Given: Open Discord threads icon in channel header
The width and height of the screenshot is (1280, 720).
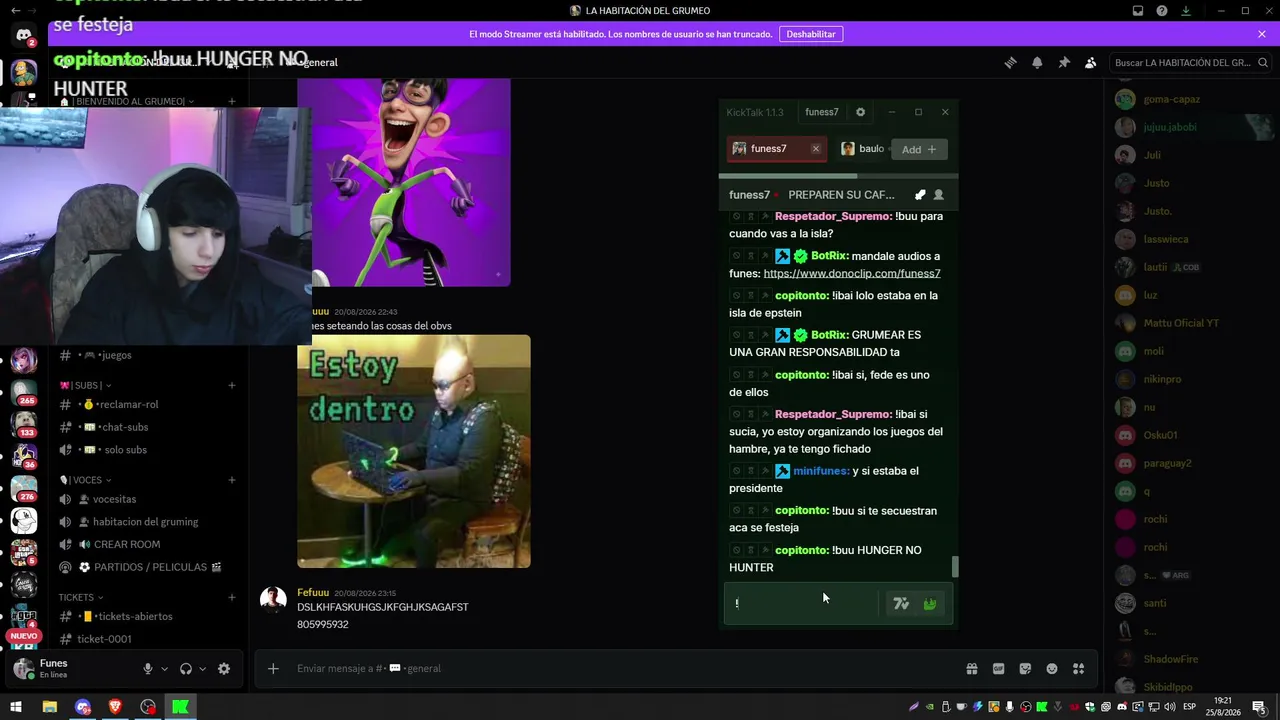Looking at the screenshot, I should (1010, 62).
